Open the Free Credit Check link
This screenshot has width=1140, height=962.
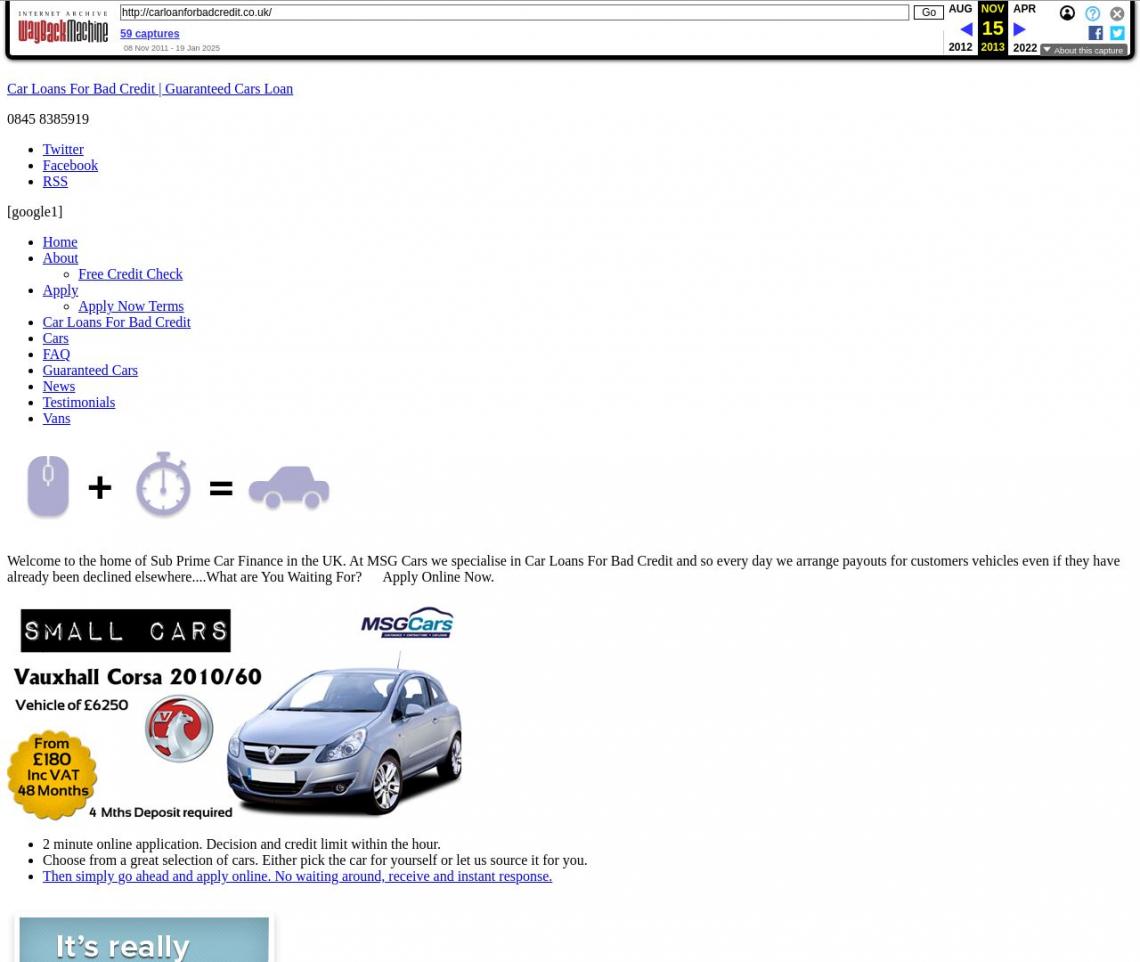coord(130,274)
